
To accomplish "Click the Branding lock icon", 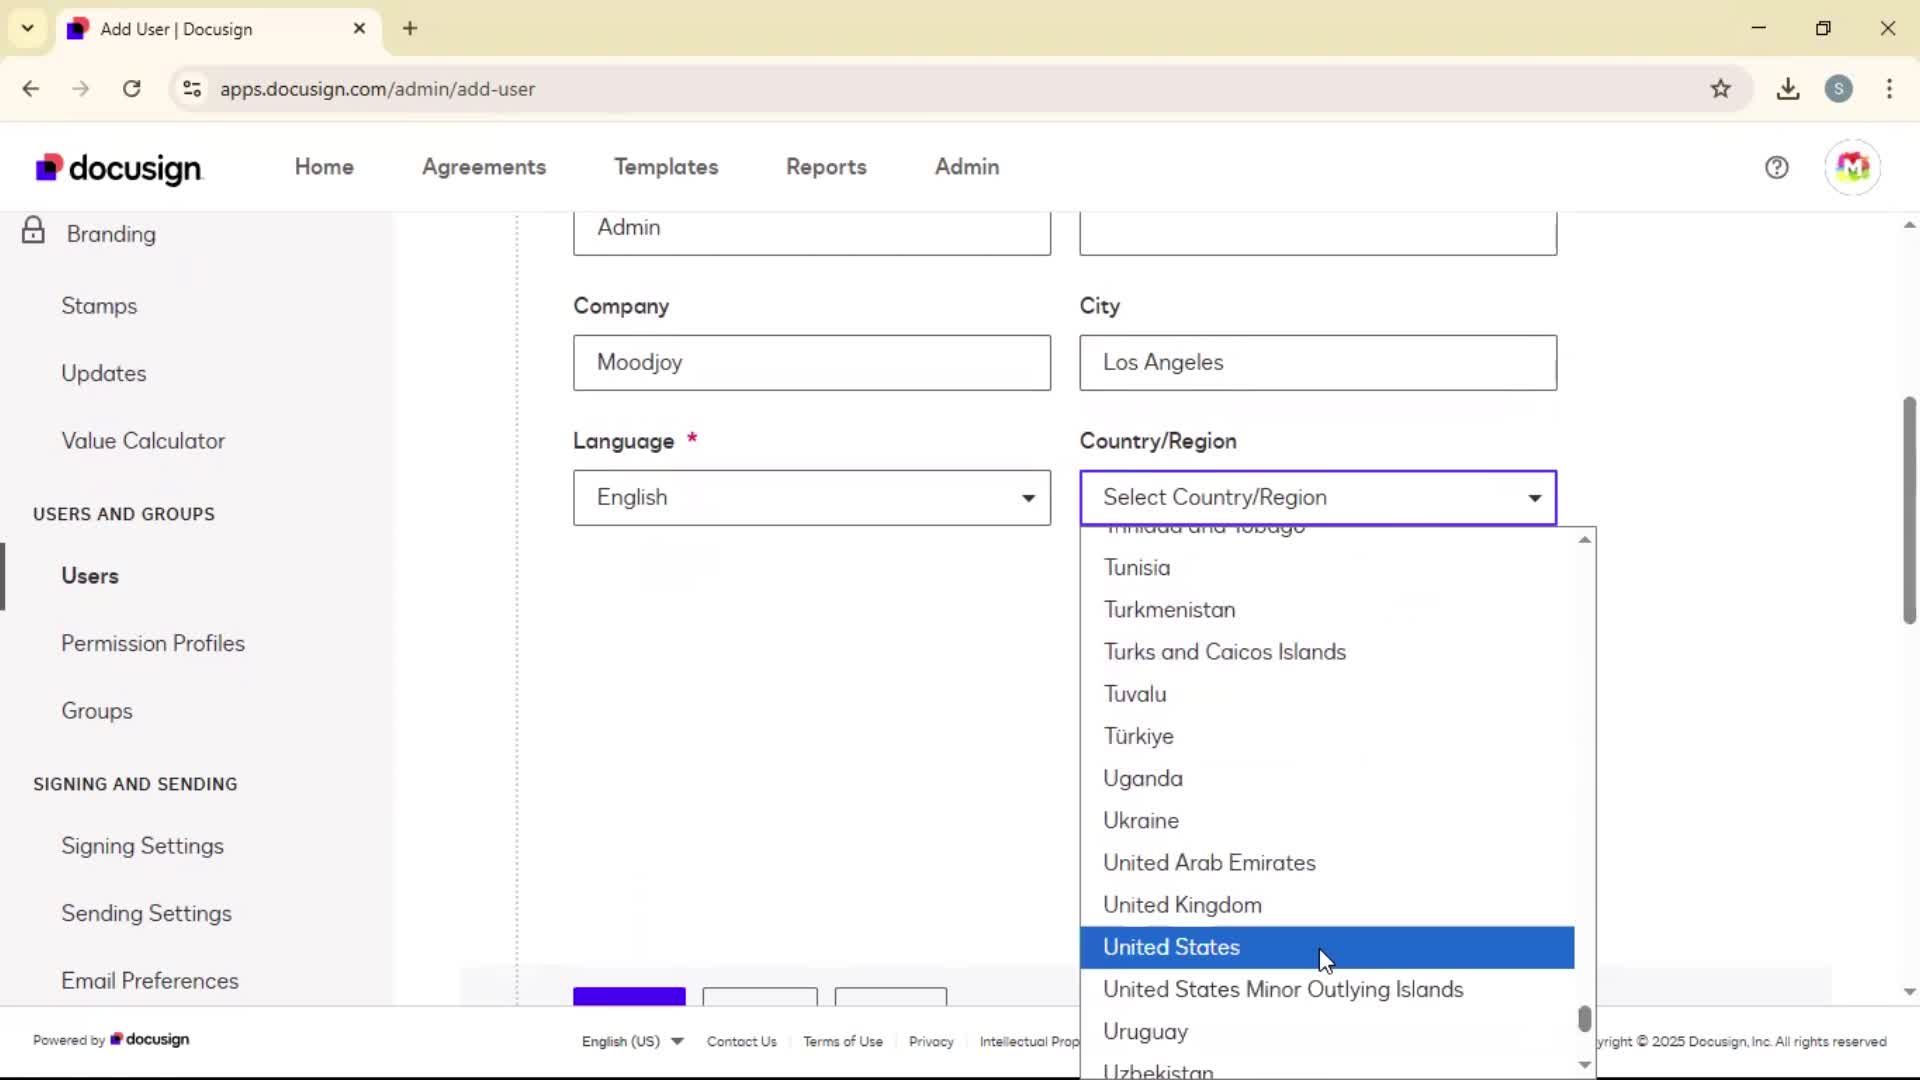I will 33,231.
